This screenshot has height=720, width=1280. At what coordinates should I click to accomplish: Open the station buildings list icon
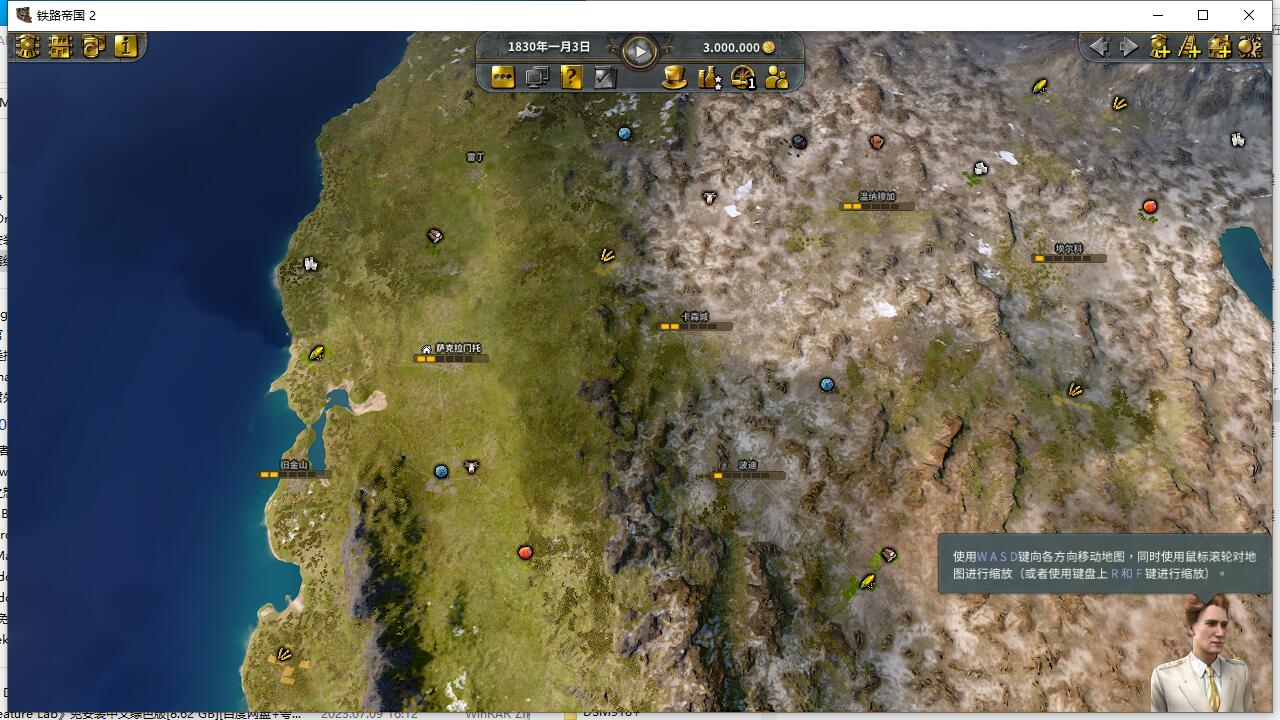click(61, 46)
